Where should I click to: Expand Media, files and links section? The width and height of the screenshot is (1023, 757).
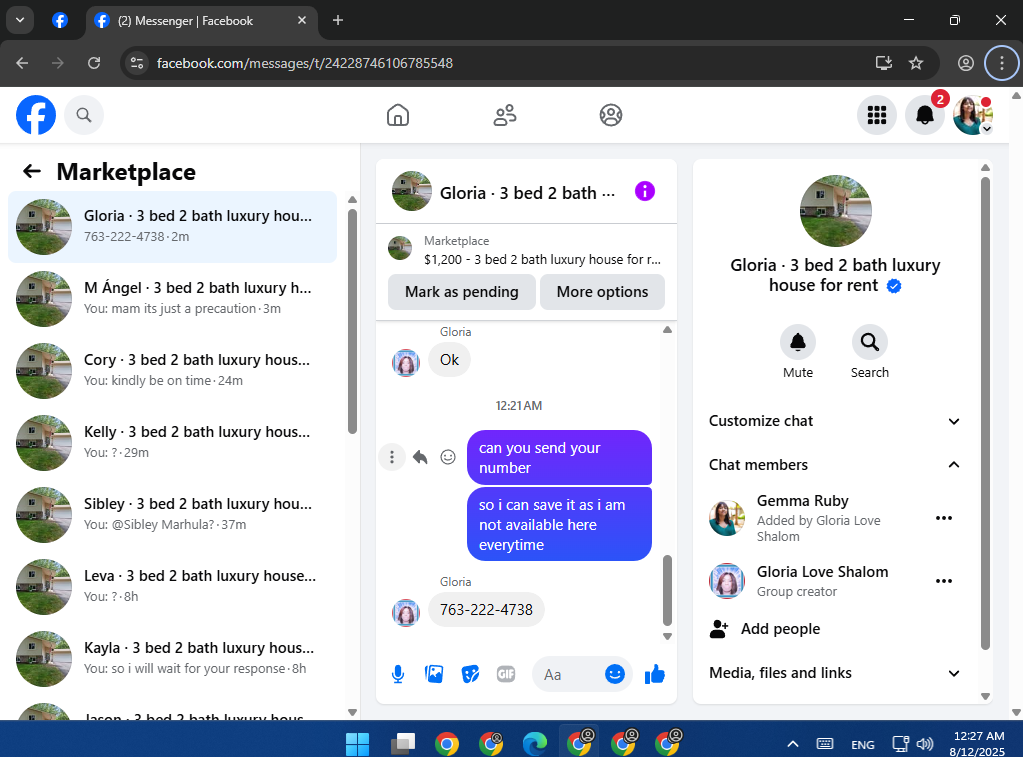point(834,673)
